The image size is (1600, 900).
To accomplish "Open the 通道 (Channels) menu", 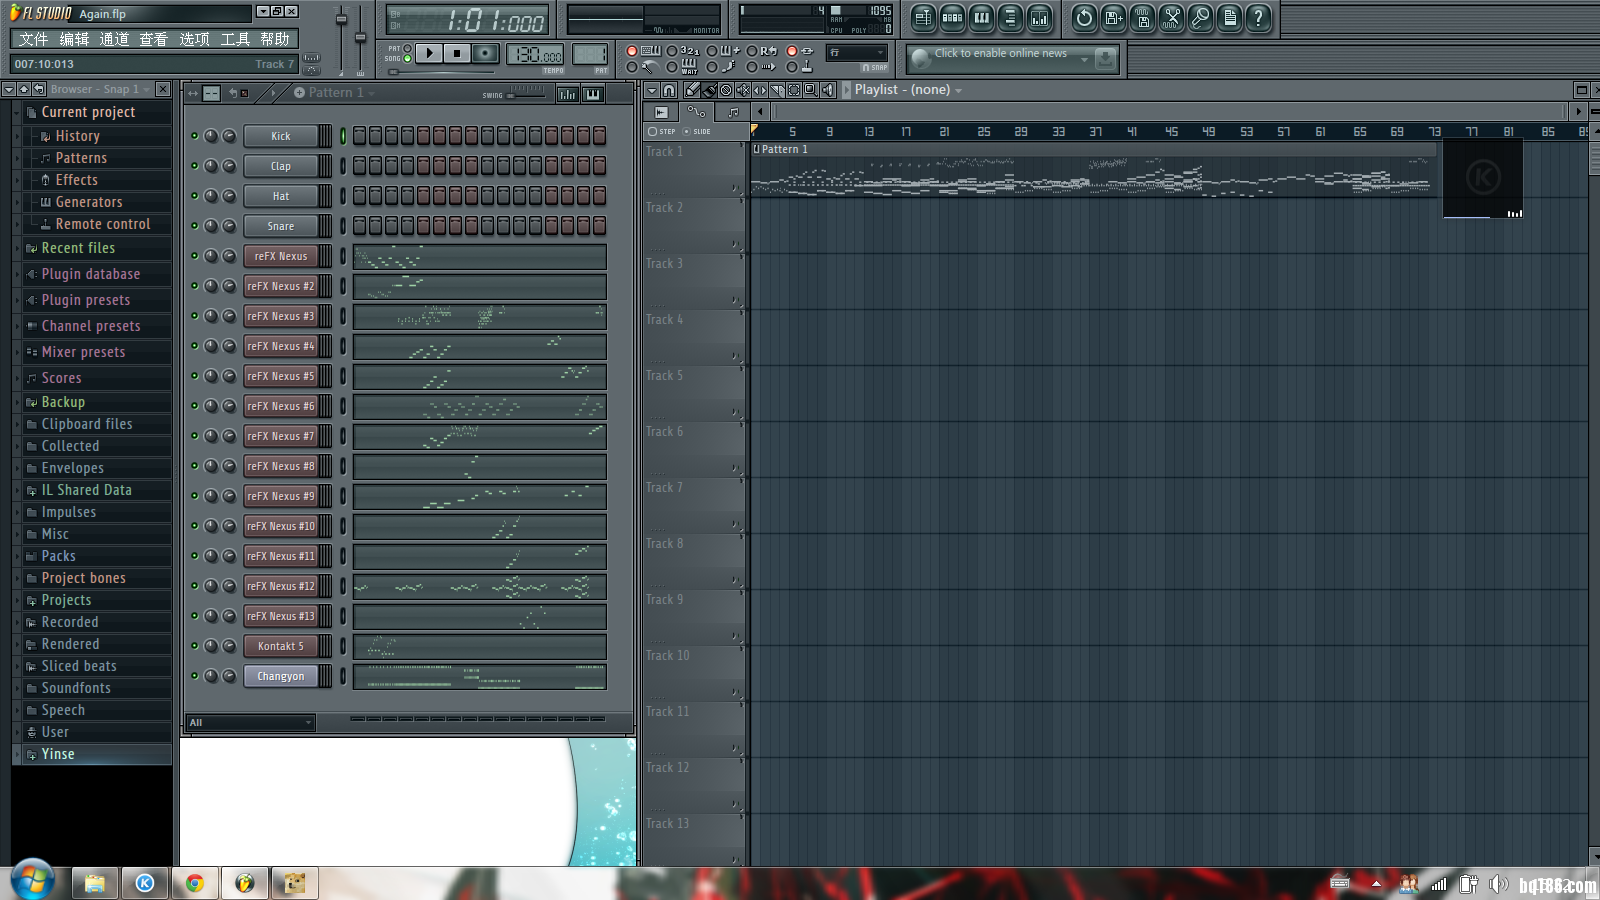I will pos(114,39).
